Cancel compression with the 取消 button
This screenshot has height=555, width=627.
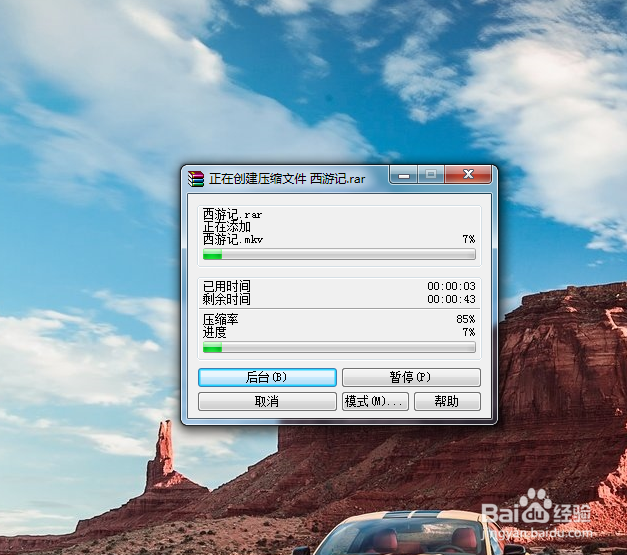click(x=267, y=401)
